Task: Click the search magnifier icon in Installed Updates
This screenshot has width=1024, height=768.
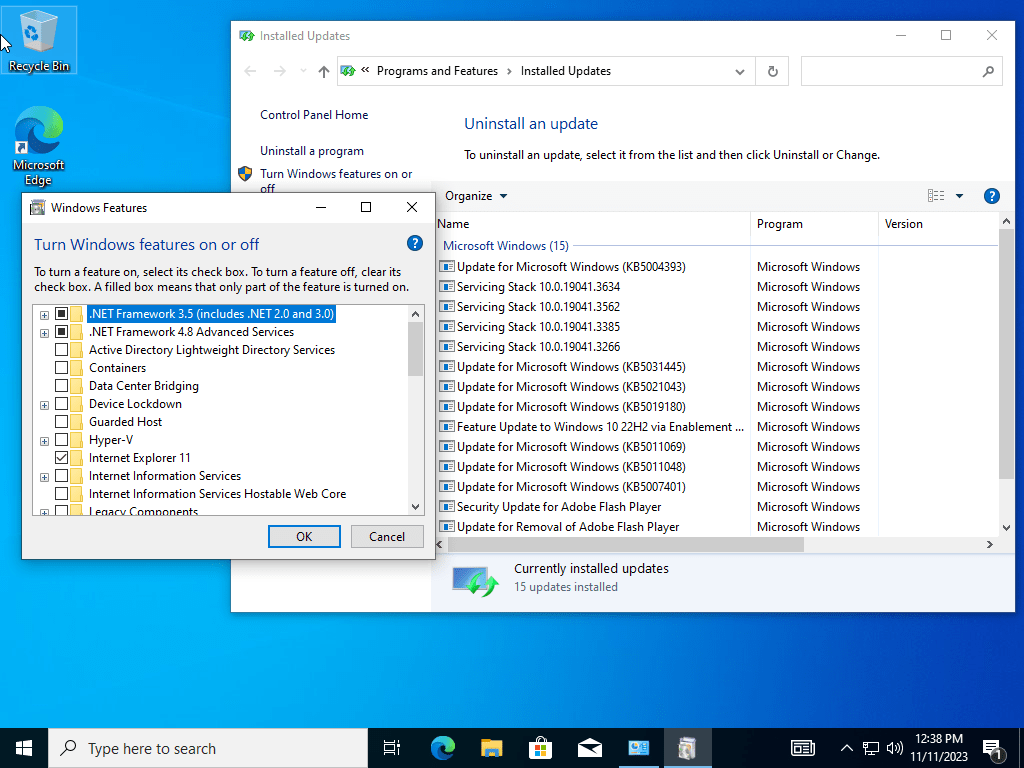Action: pos(988,71)
